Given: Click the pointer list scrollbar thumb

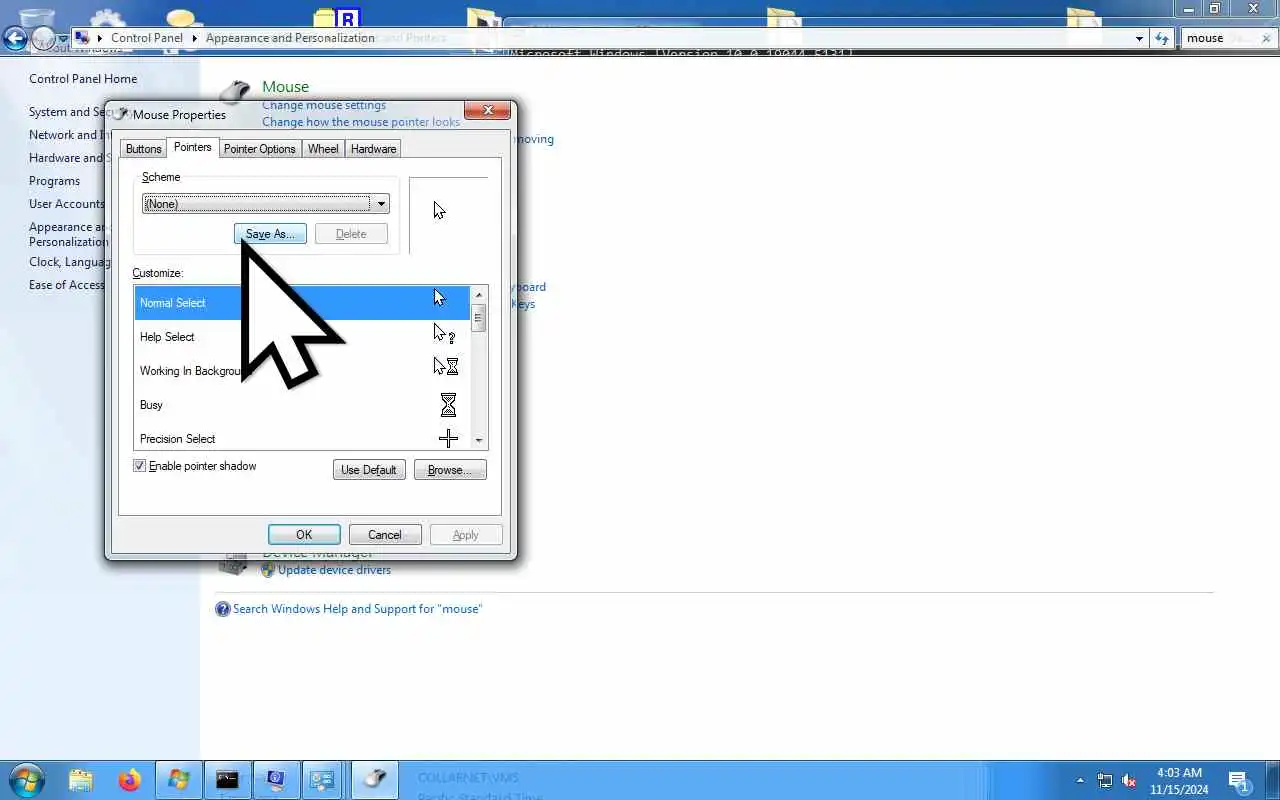Looking at the screenshot, I should [479, 317].
